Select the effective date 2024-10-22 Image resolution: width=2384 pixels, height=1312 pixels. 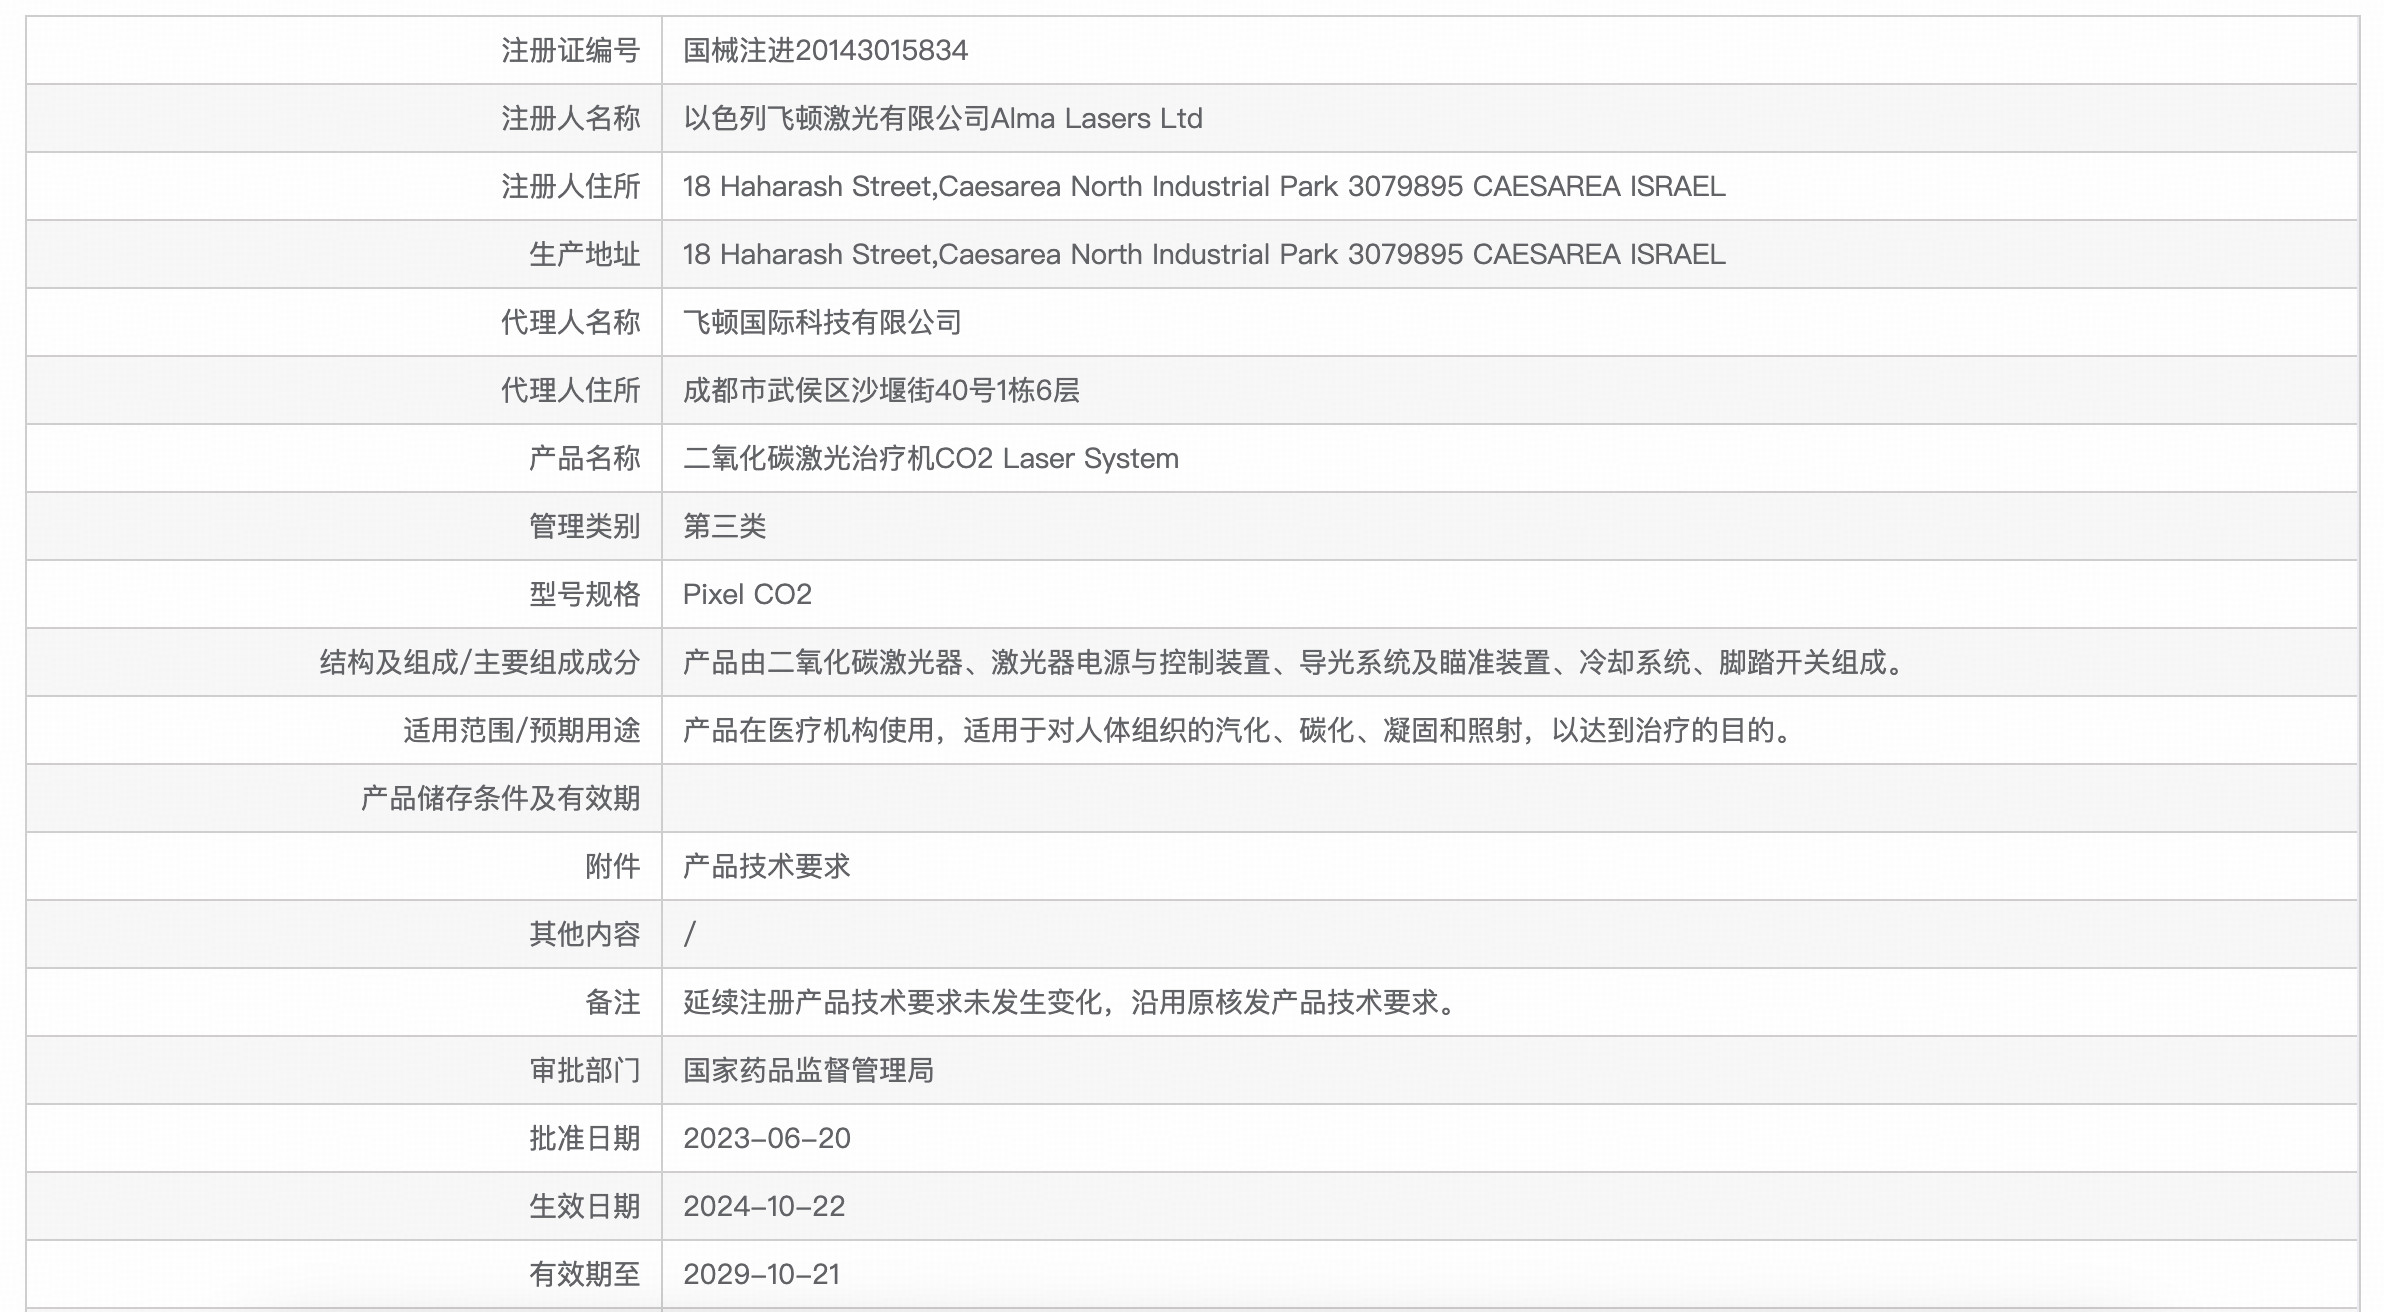point(764,1206)
